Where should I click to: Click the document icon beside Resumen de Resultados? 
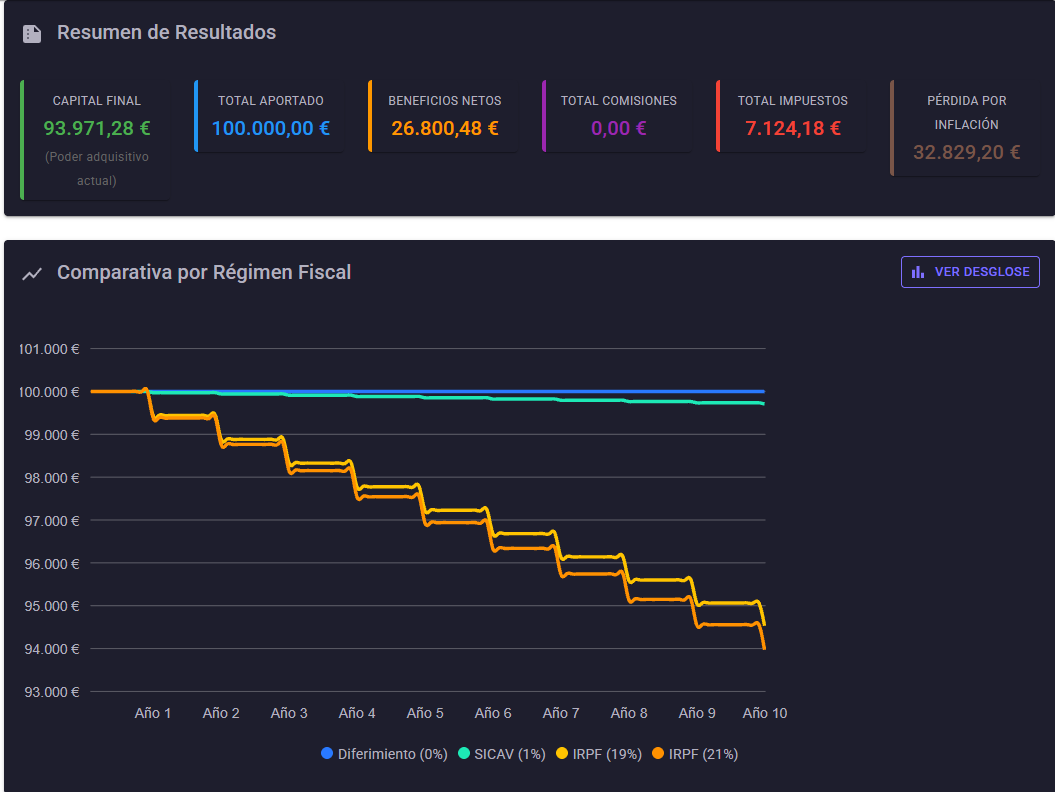coord(31,32)
